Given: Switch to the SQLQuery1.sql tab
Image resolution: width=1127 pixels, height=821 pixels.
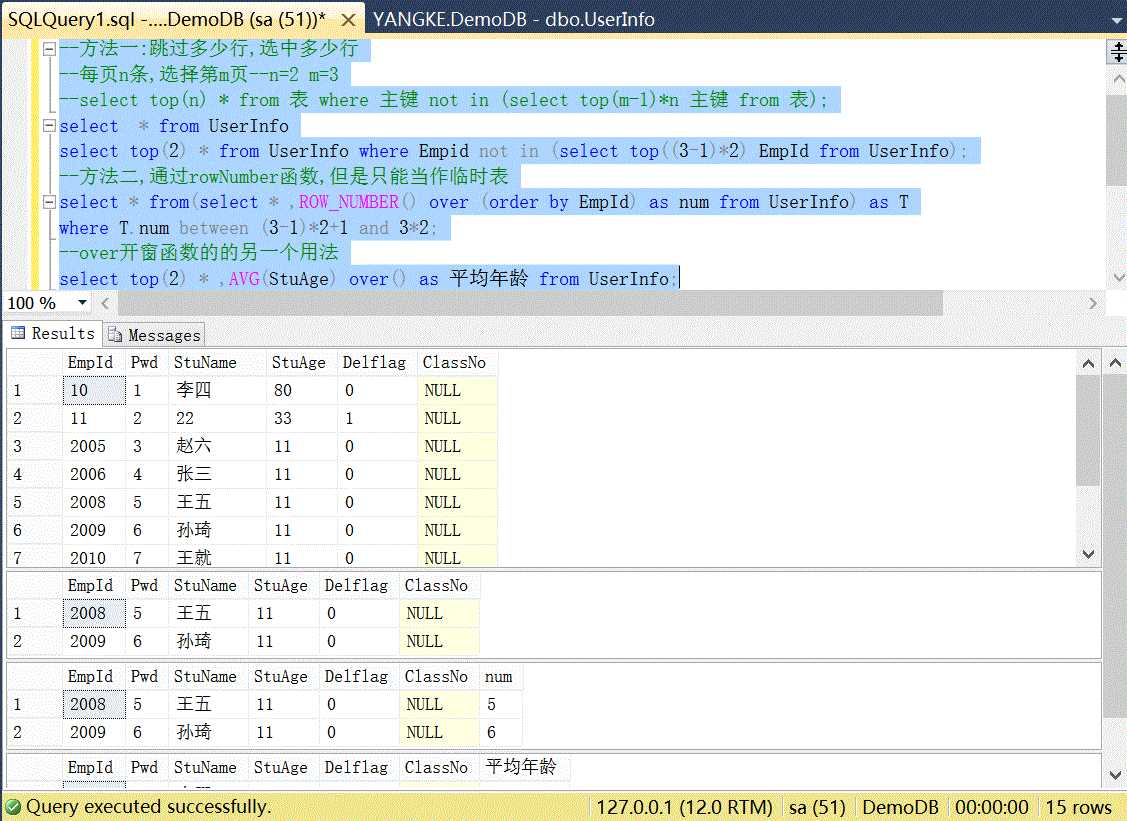Looking at the screenshot, I should 167,19.
